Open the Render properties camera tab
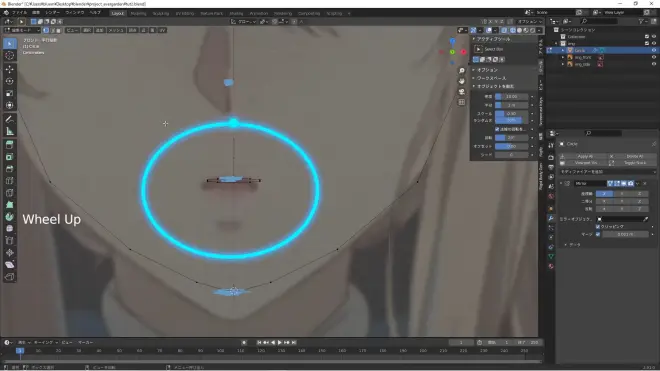Viewport: 660px width, 371px height. 551,157
